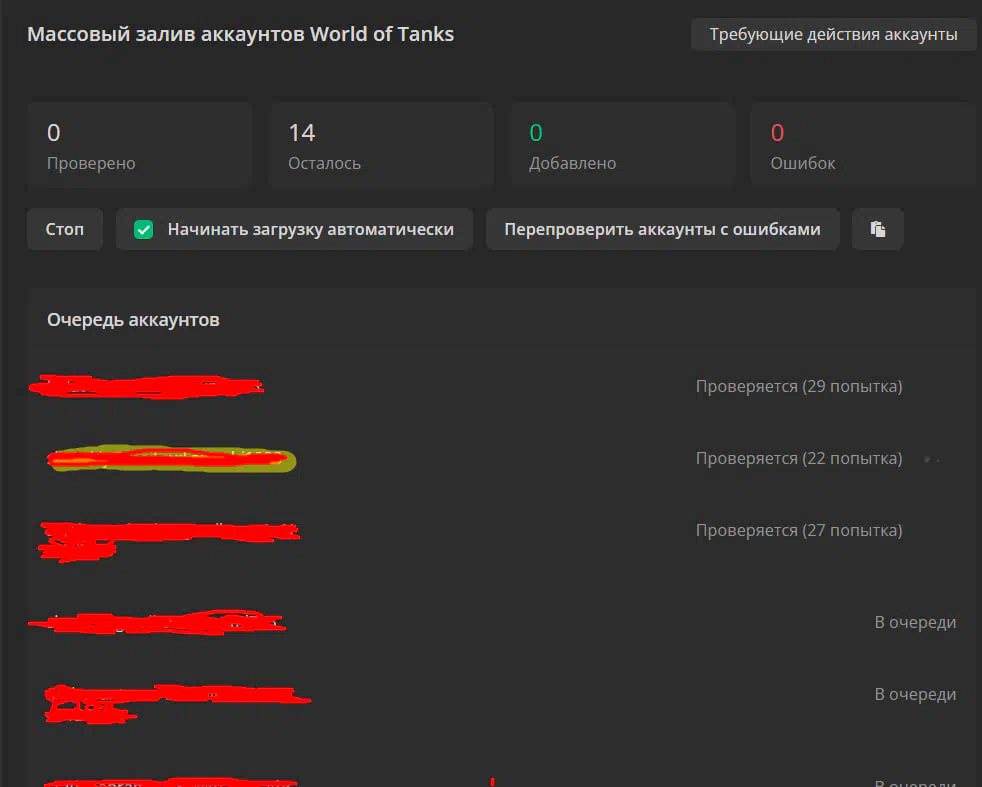Viewport: 982px width, 787px height.
Task: Click the page title 'Массовый залив аккаунтов World of Tanks'
Action: 240,34
